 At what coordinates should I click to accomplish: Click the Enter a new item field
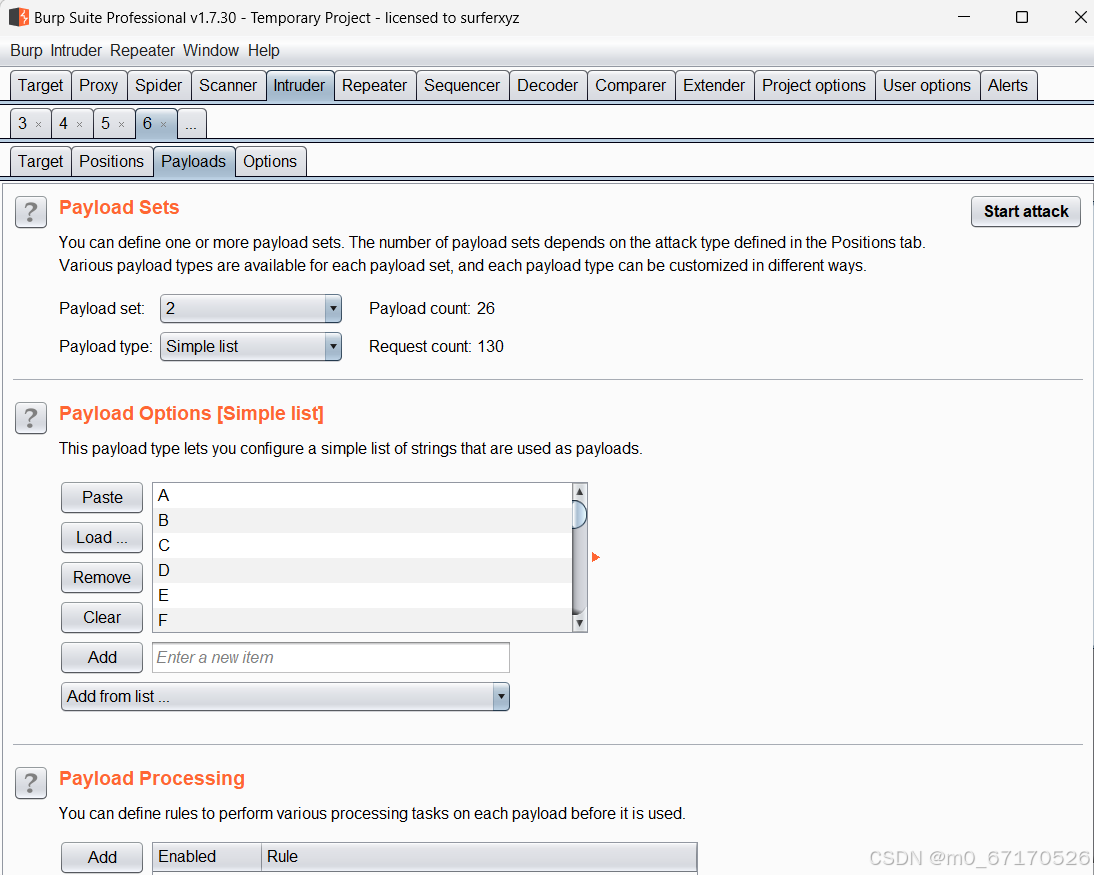click(331, 657)
